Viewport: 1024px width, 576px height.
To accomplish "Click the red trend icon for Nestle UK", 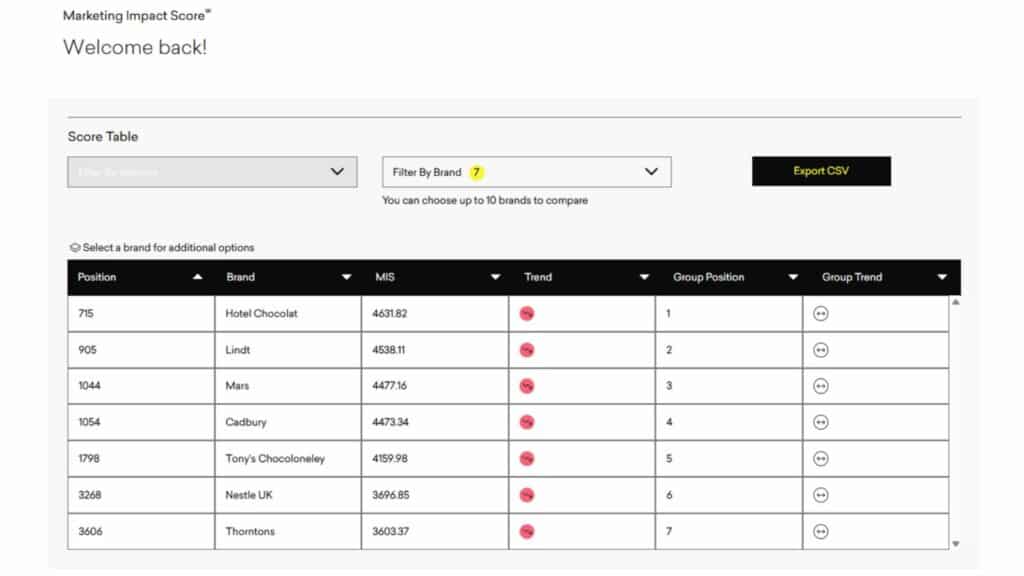I will pyautogui.click(x=527, y=495).
